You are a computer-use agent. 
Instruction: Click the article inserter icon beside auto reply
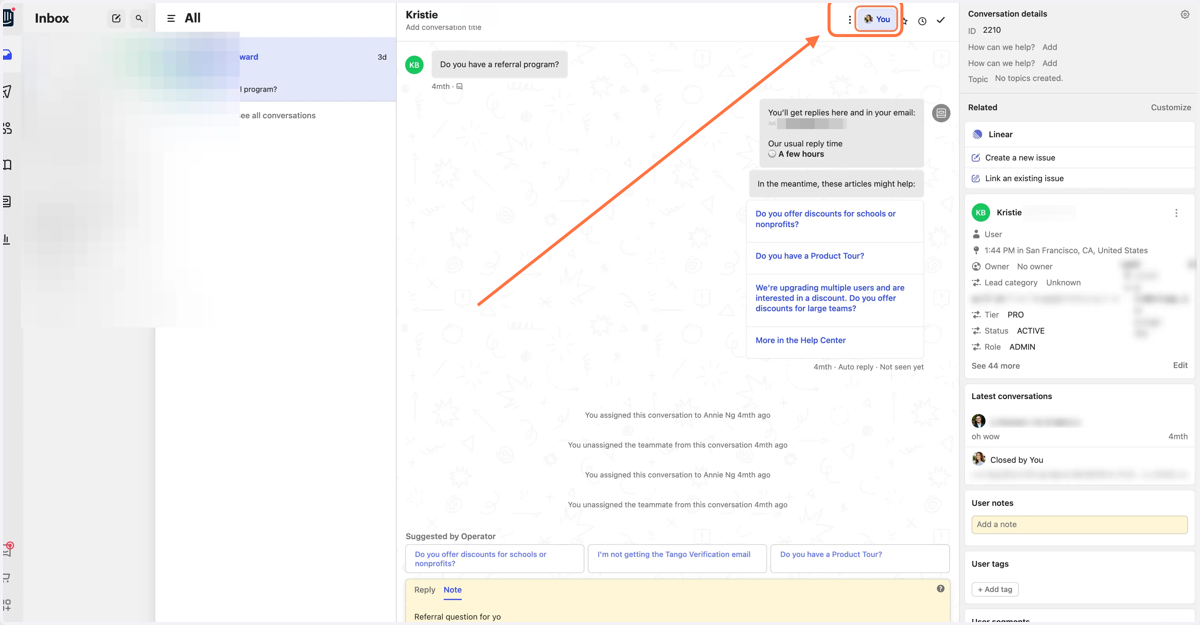(941, 113)
